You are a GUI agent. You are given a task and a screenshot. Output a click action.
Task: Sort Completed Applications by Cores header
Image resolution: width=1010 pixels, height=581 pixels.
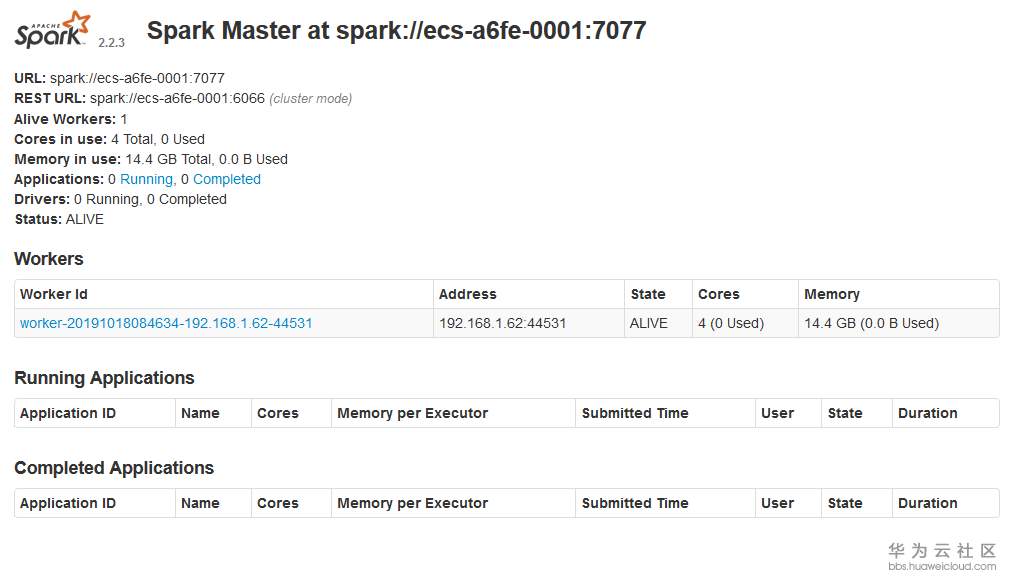click(x=278, y=503)
